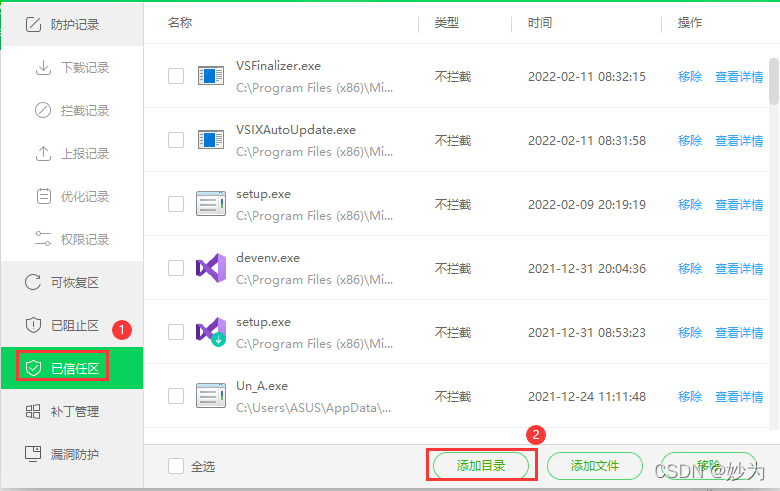Click the VSIXAutoUpdate.exe file icon
The width and height of the screenshot is (780, 491).
(210, 140)
